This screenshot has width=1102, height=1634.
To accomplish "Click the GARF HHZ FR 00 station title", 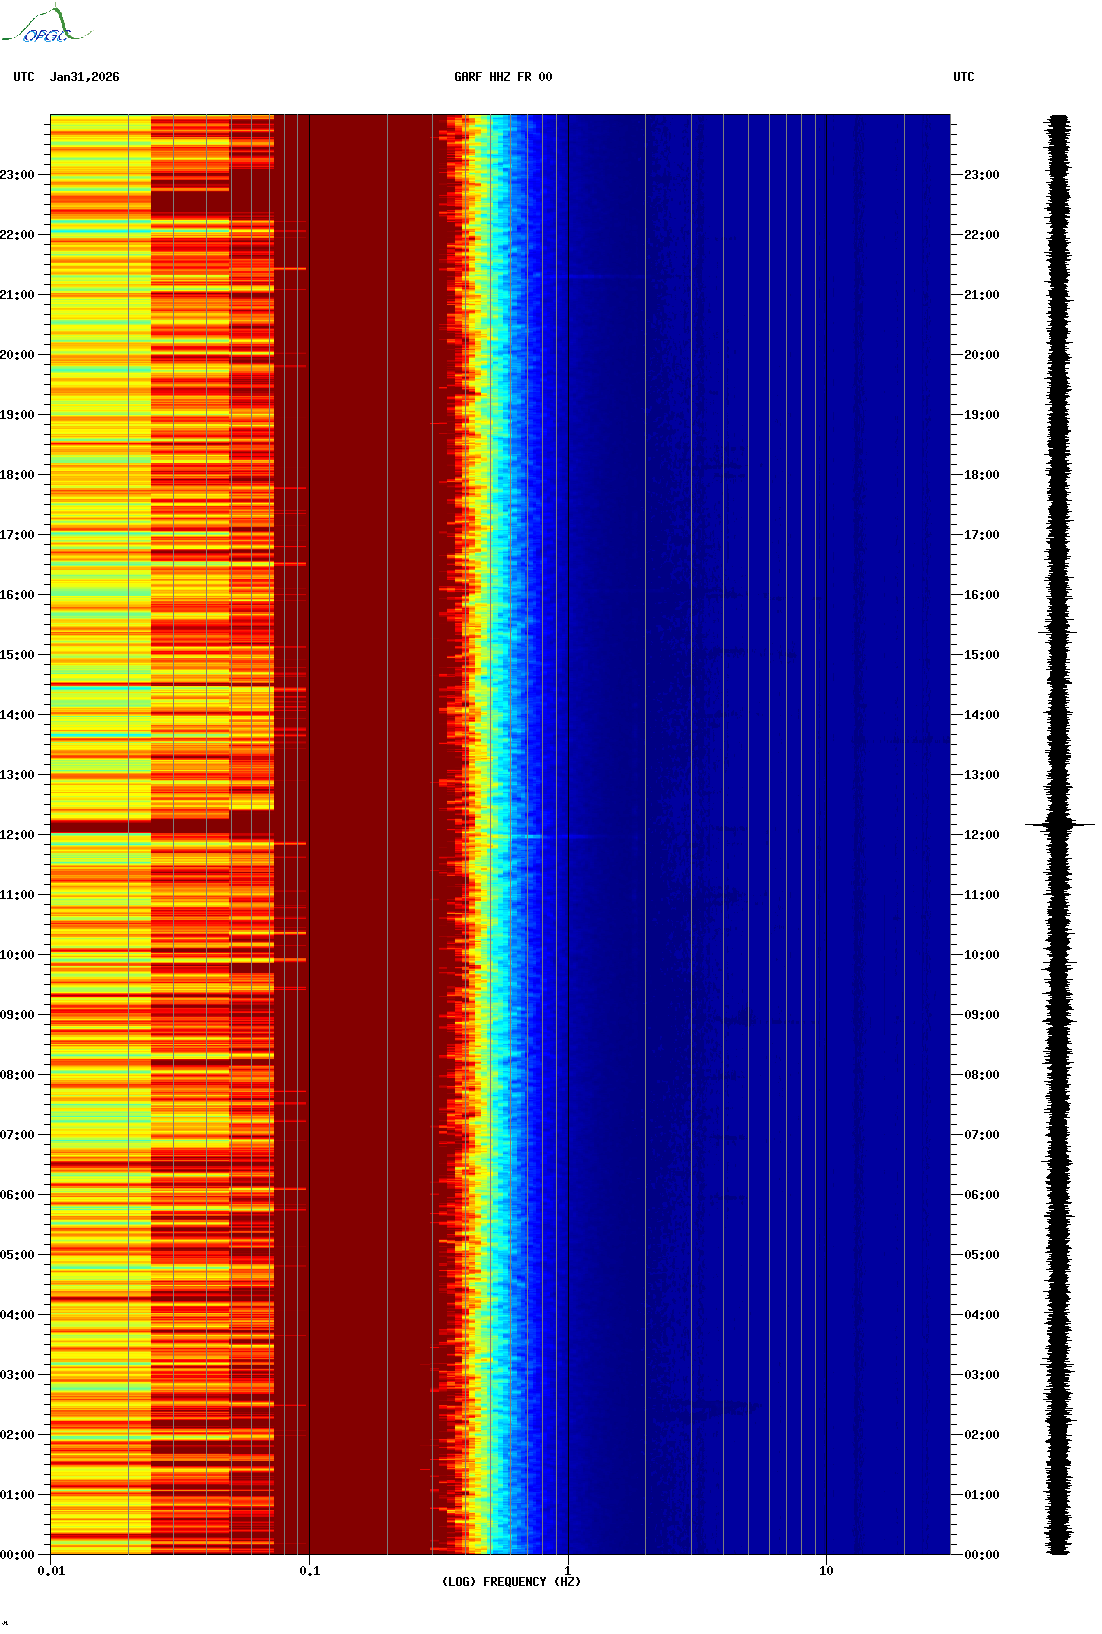I will coord(502,77).
